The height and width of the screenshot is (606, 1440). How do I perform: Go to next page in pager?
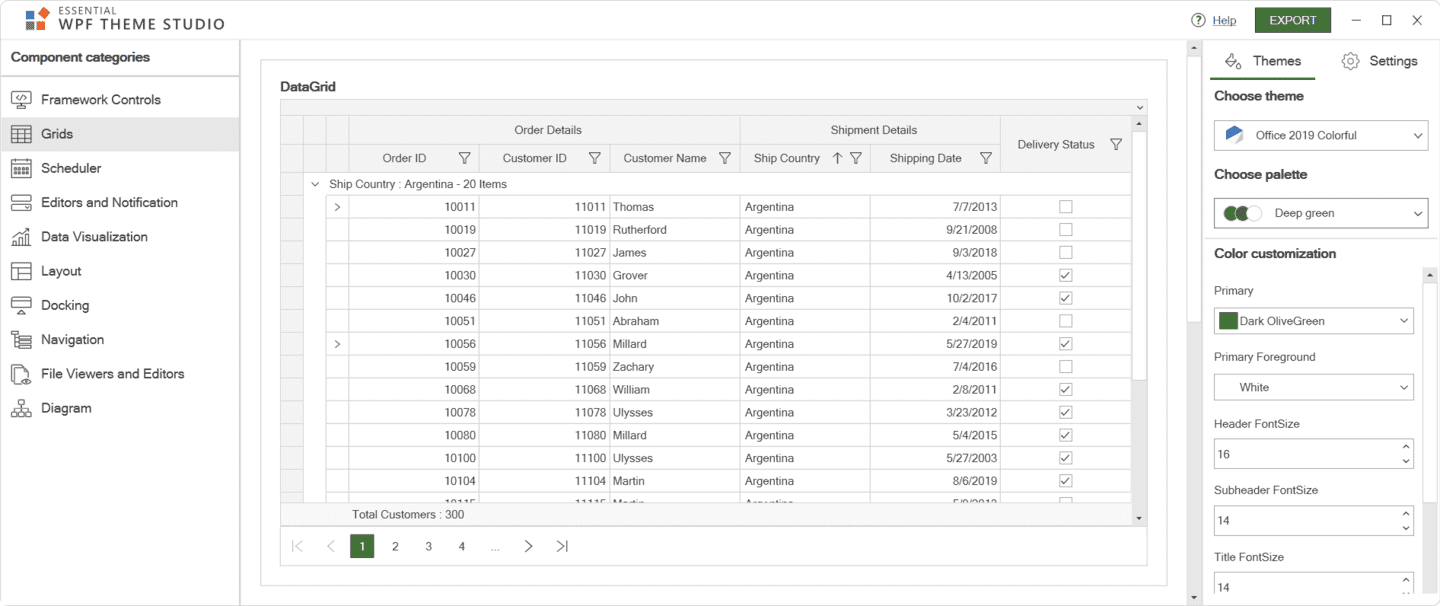(528, 546)
